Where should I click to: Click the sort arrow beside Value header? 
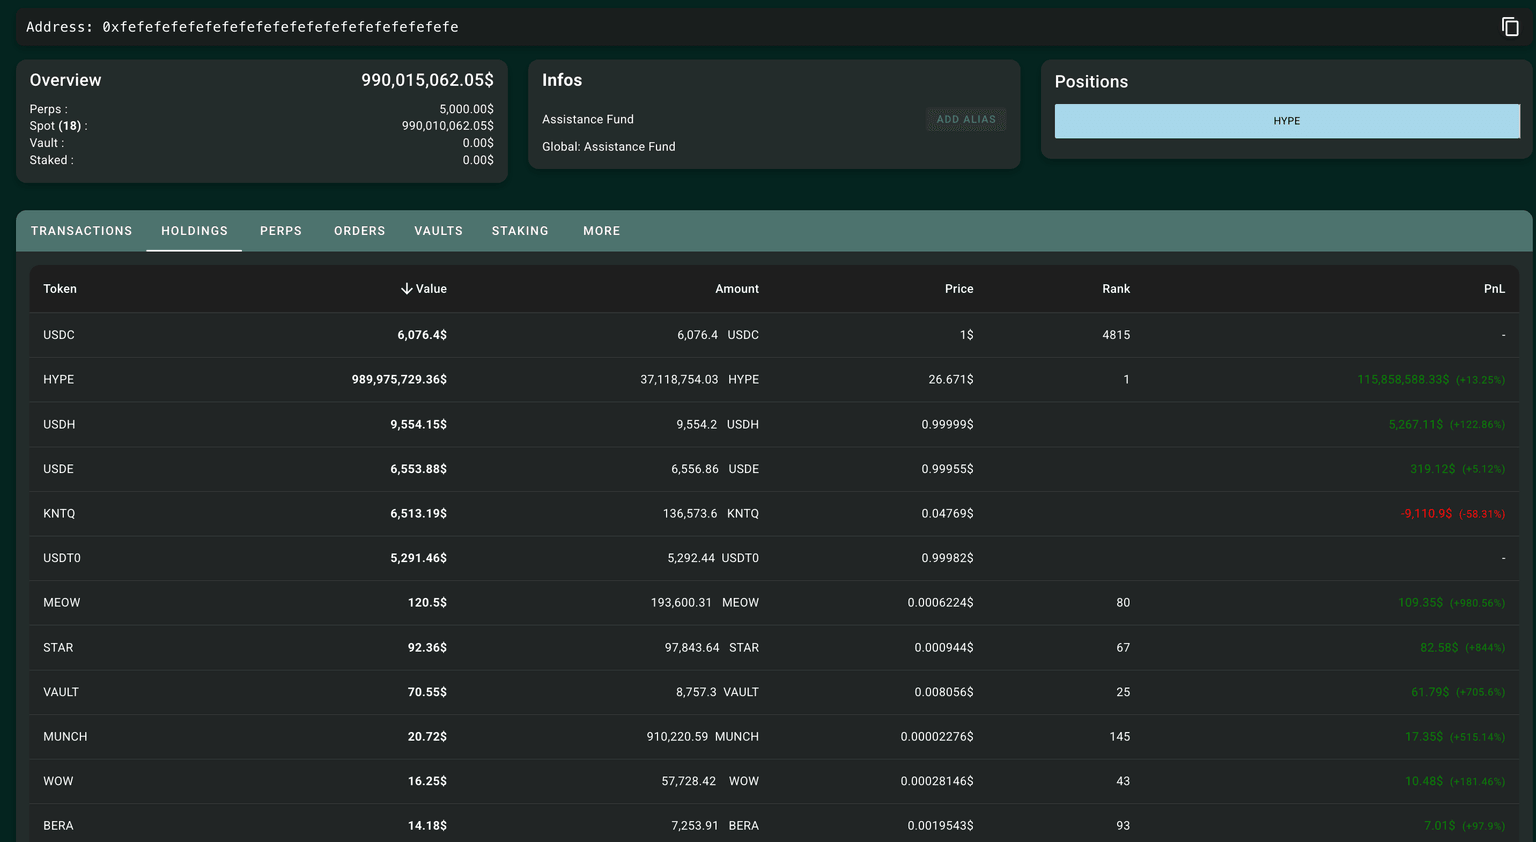coord(407,289)
